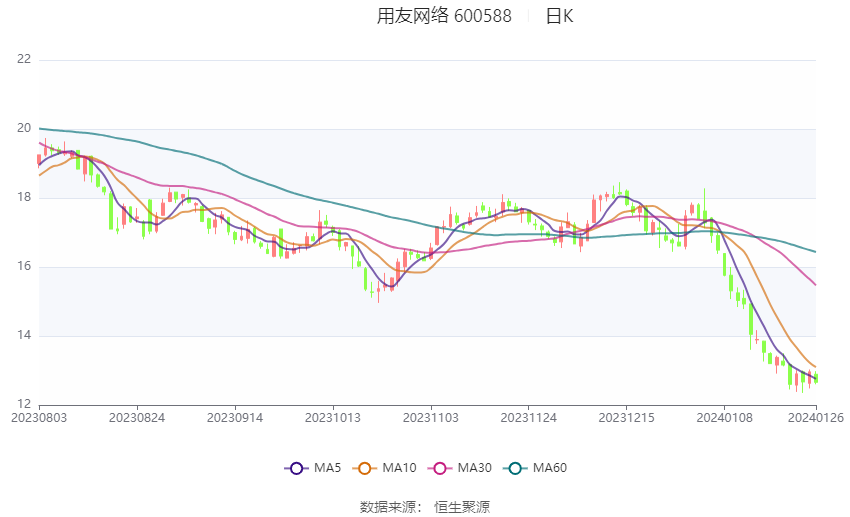850x517 pixels.
Task: Click the 20231215 date axis label
Action: point(626,418)
